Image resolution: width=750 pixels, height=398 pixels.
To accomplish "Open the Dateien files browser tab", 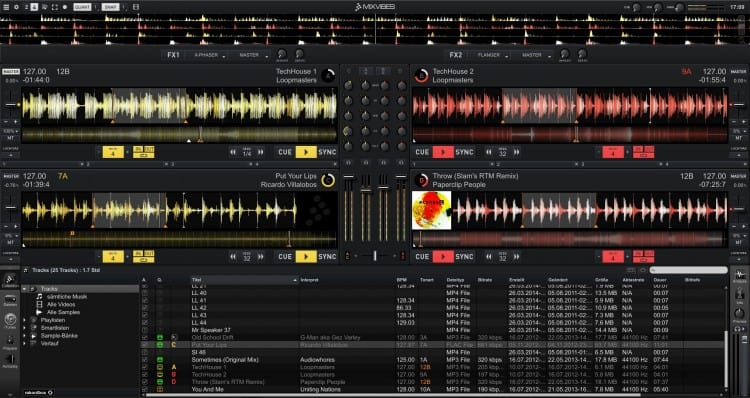I will (x=10, y=300).
